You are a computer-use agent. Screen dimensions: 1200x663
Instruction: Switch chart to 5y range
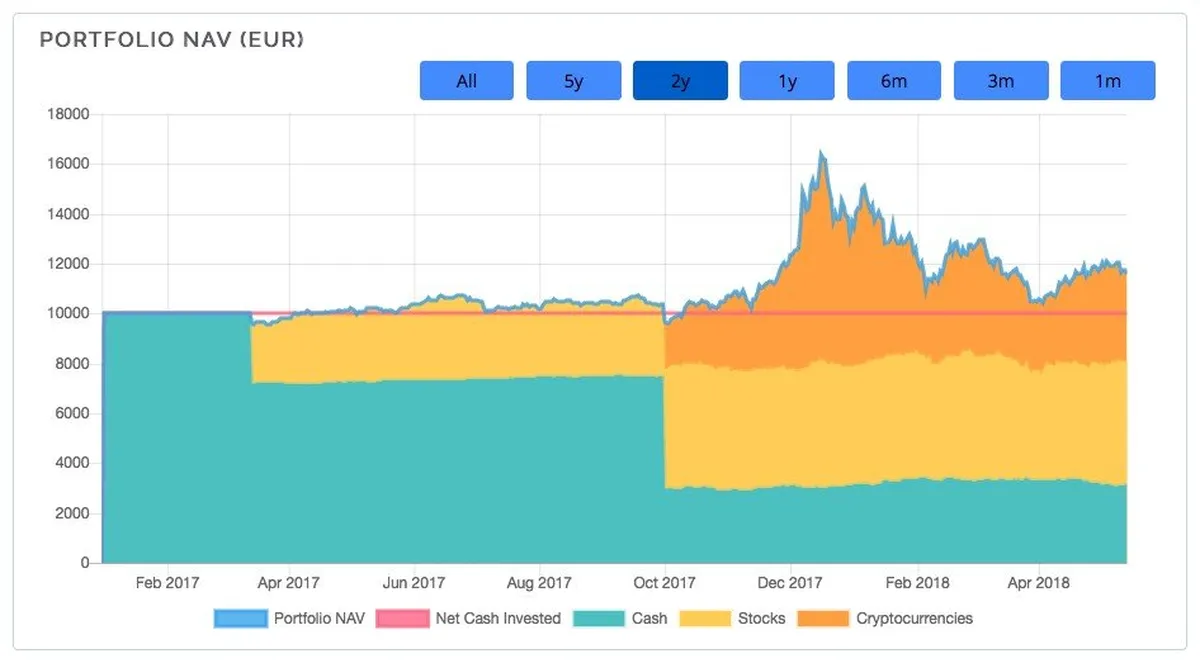[573, 81]
